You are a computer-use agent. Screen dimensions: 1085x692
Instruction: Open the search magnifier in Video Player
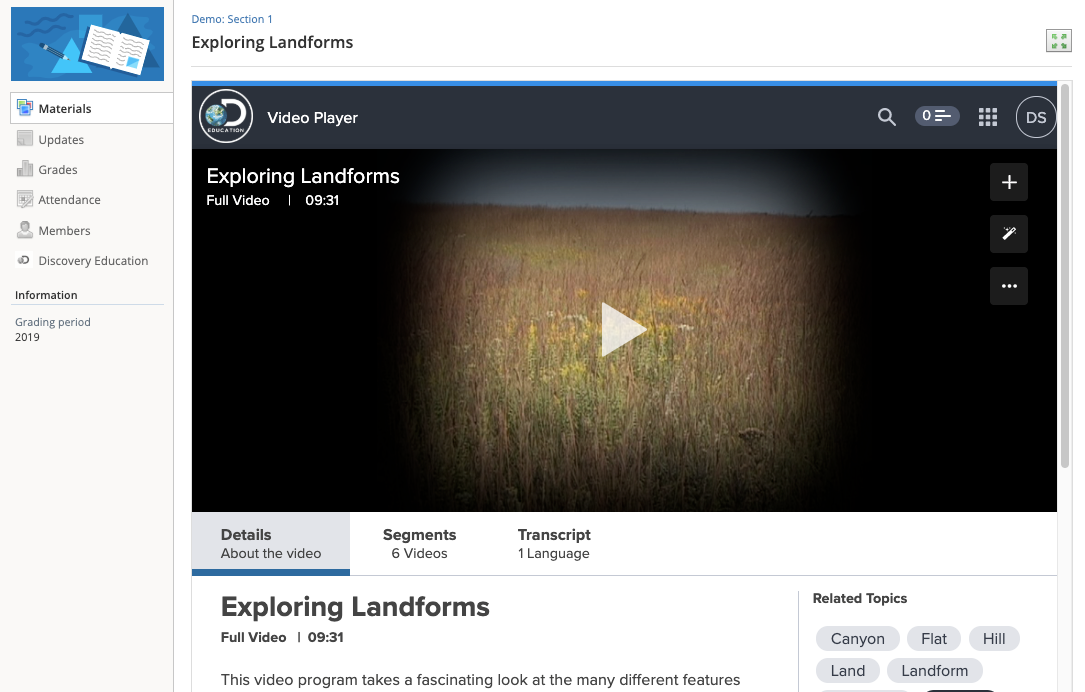click(x=886, y=117)
